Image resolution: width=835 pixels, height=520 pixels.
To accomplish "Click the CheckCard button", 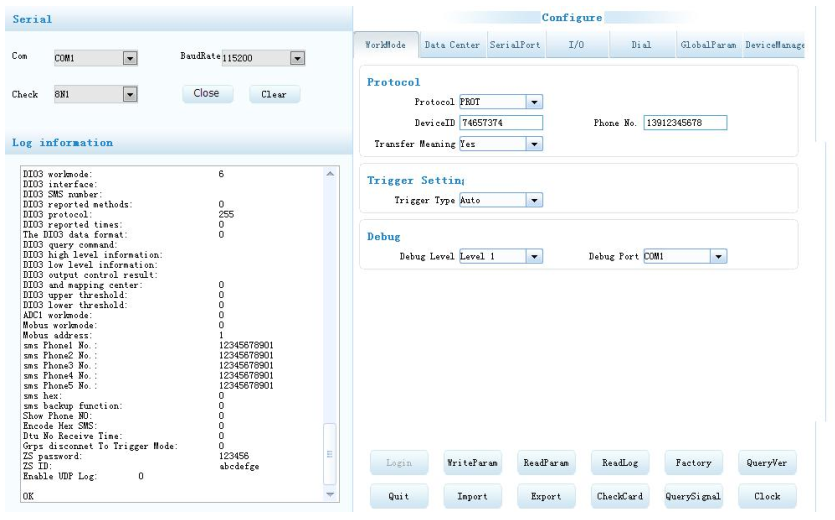I will [620, 496].
